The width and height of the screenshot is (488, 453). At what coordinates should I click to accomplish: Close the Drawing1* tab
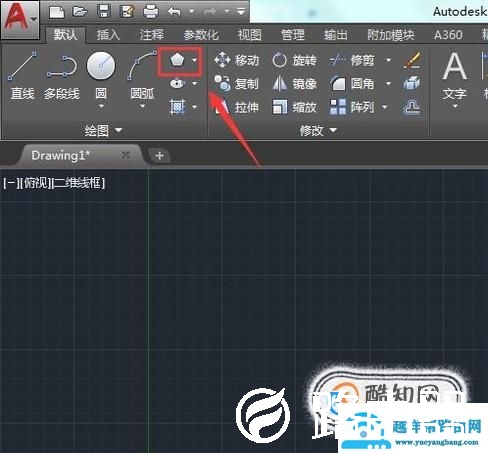126,155
